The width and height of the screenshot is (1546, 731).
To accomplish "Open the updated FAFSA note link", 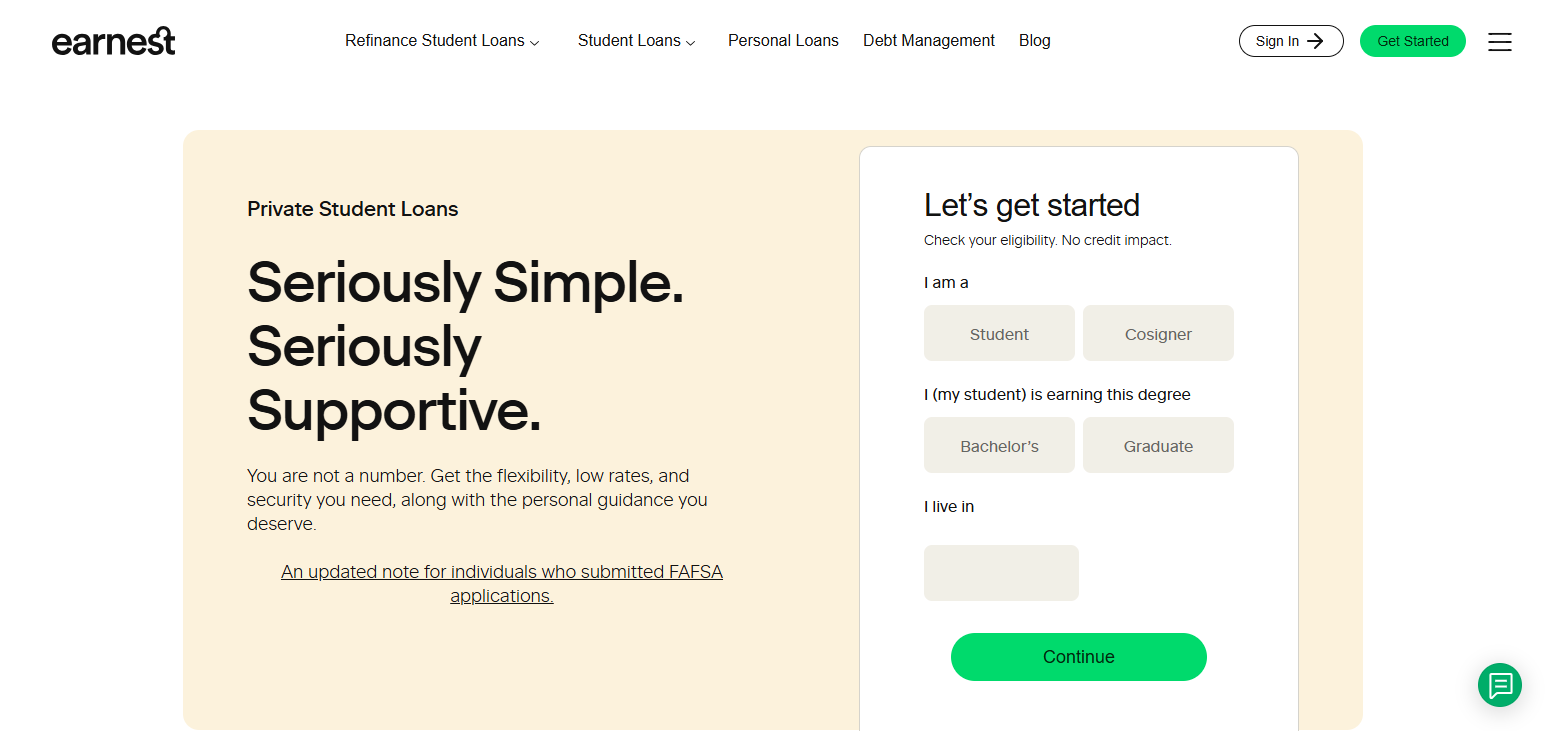I will 502,584.
